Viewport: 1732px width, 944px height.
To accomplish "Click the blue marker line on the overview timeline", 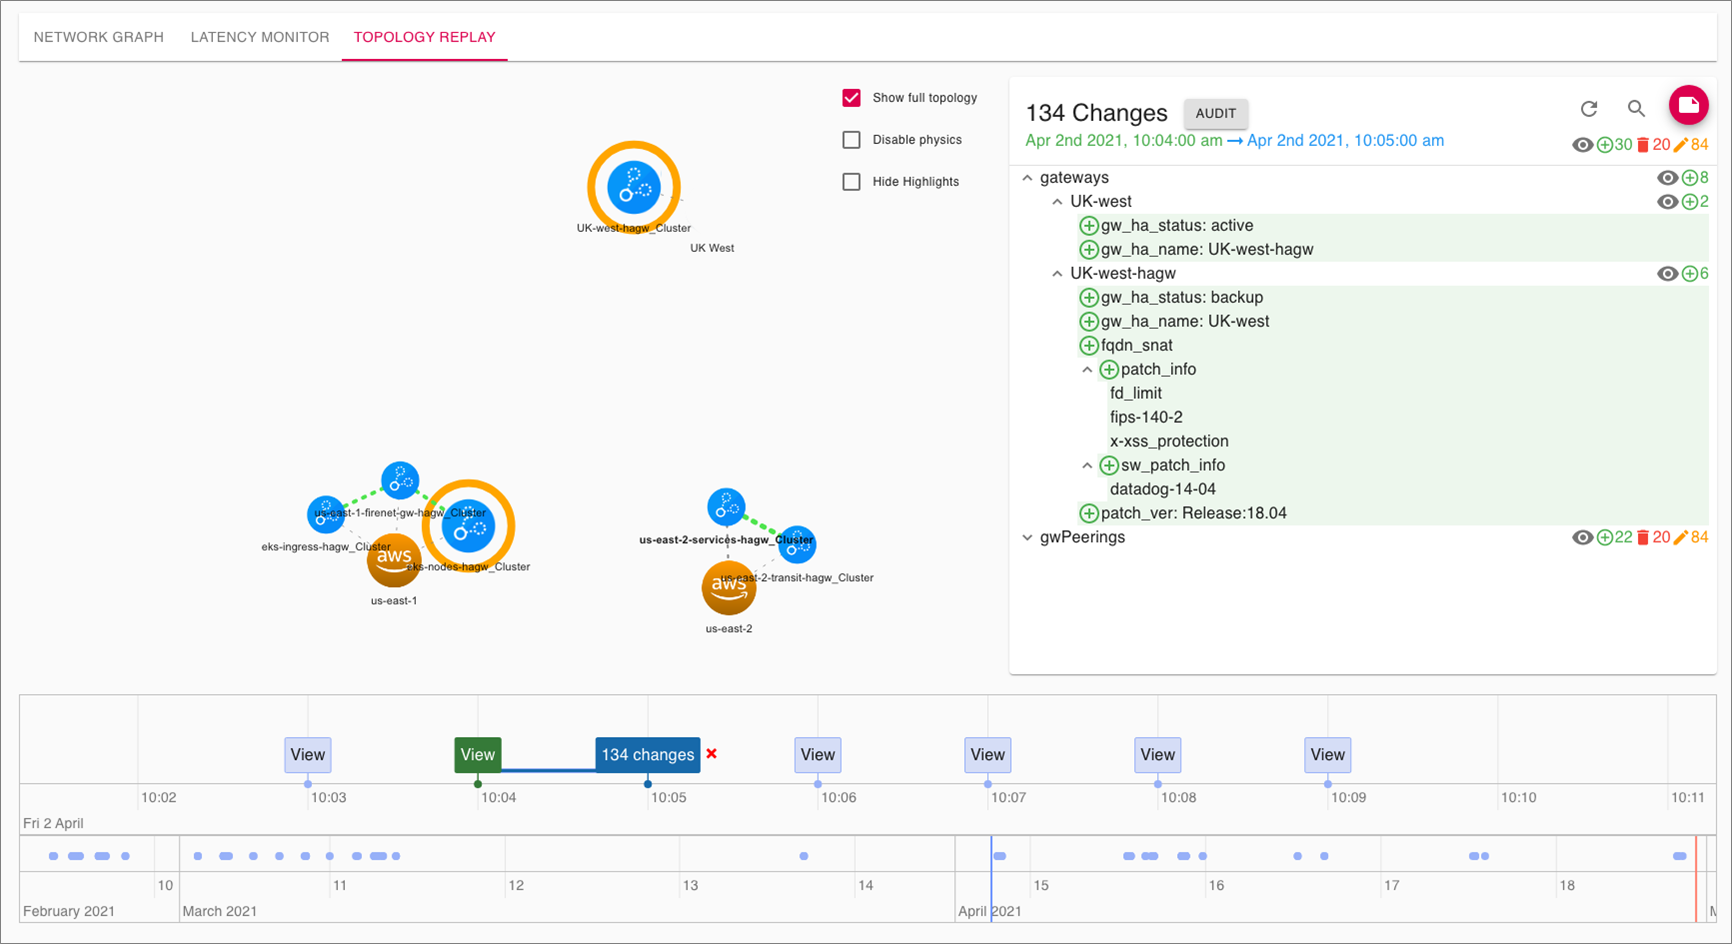I will [x=991, y=878].
